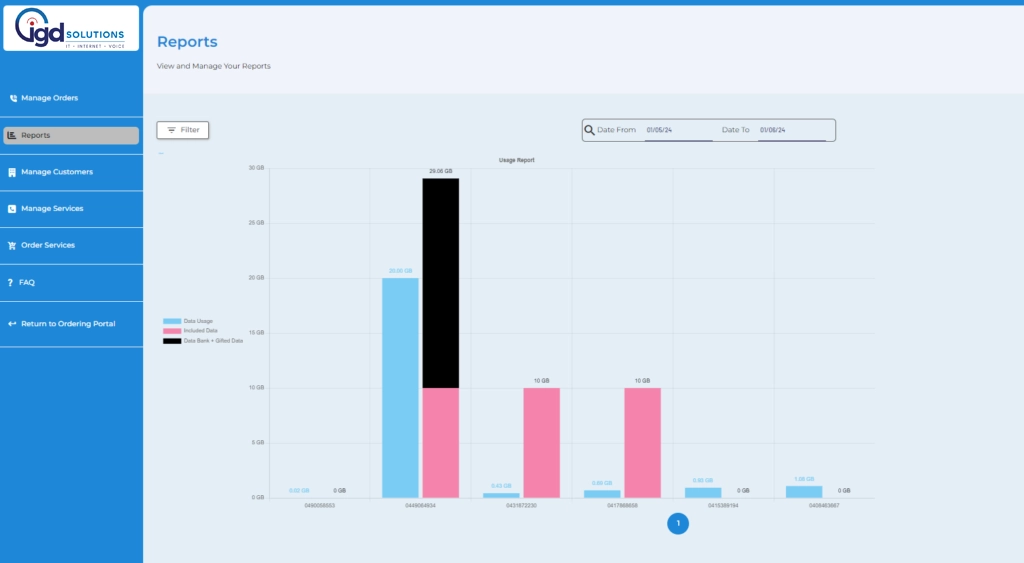The height and width of the screenshot is (563, 1024).
Task: Open the Date From date picker
Action: click(x=677, y=130)
